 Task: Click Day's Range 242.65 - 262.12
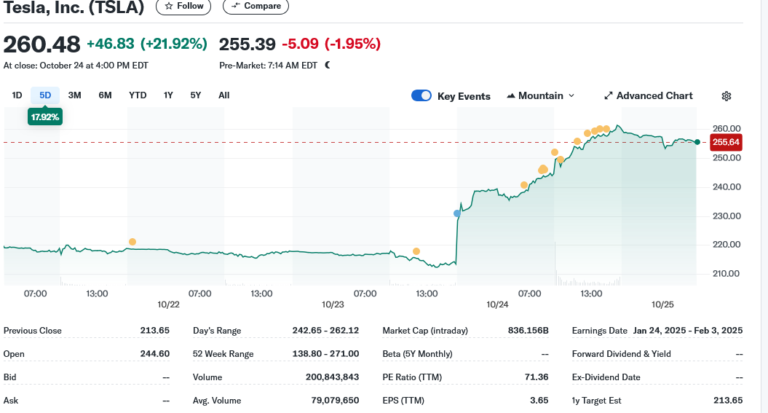point(326,330)
